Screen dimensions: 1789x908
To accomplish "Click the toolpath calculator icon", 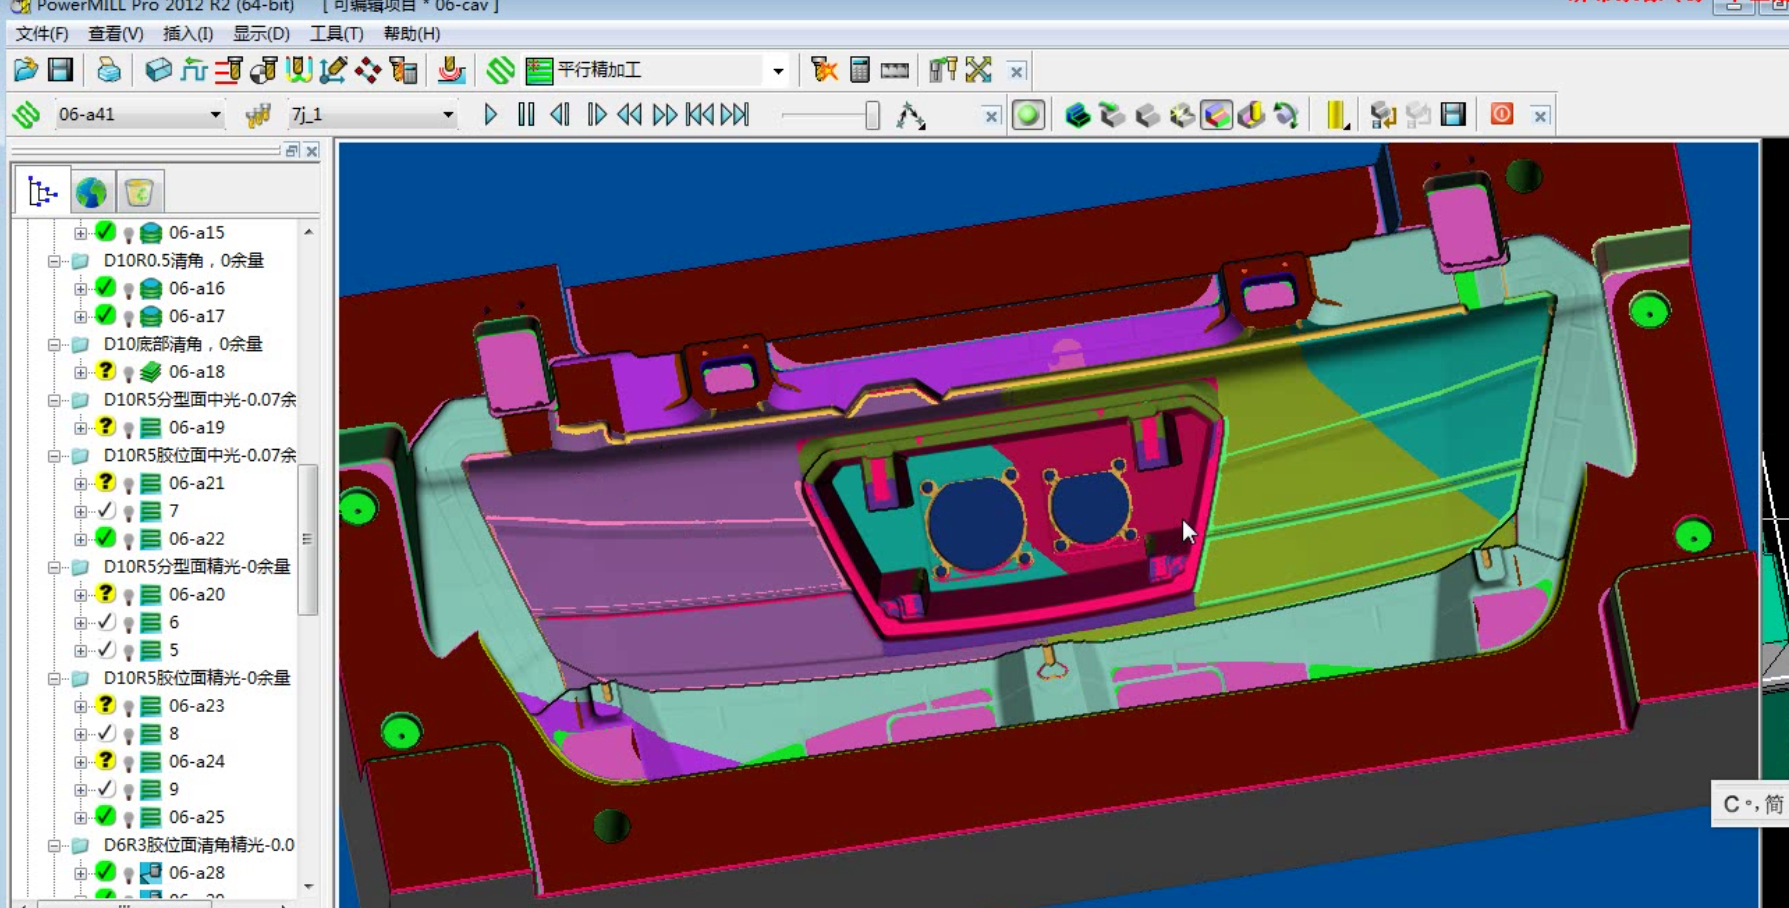I will coord(859,70).
